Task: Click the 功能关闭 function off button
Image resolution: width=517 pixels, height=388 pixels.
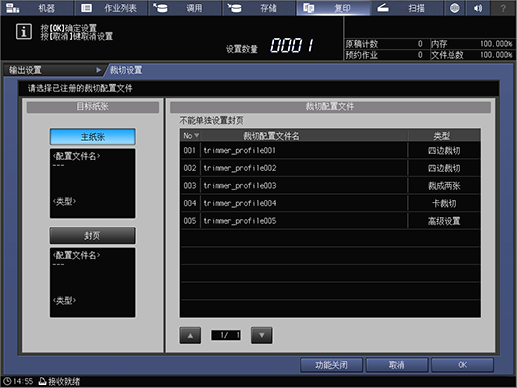Action: click(x=331, y=365)
